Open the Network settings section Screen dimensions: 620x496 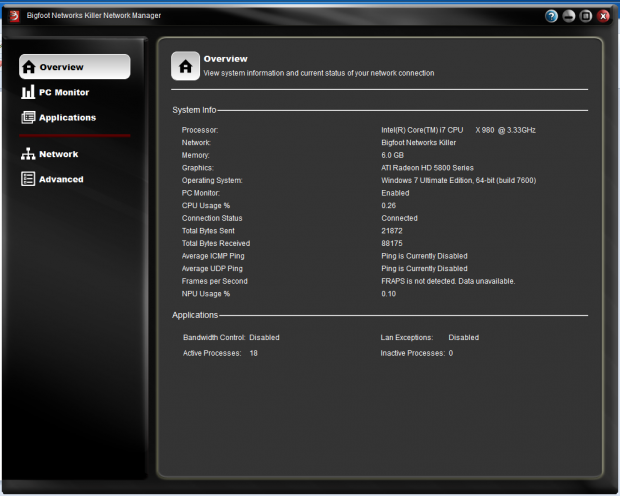tap(50, 154)
